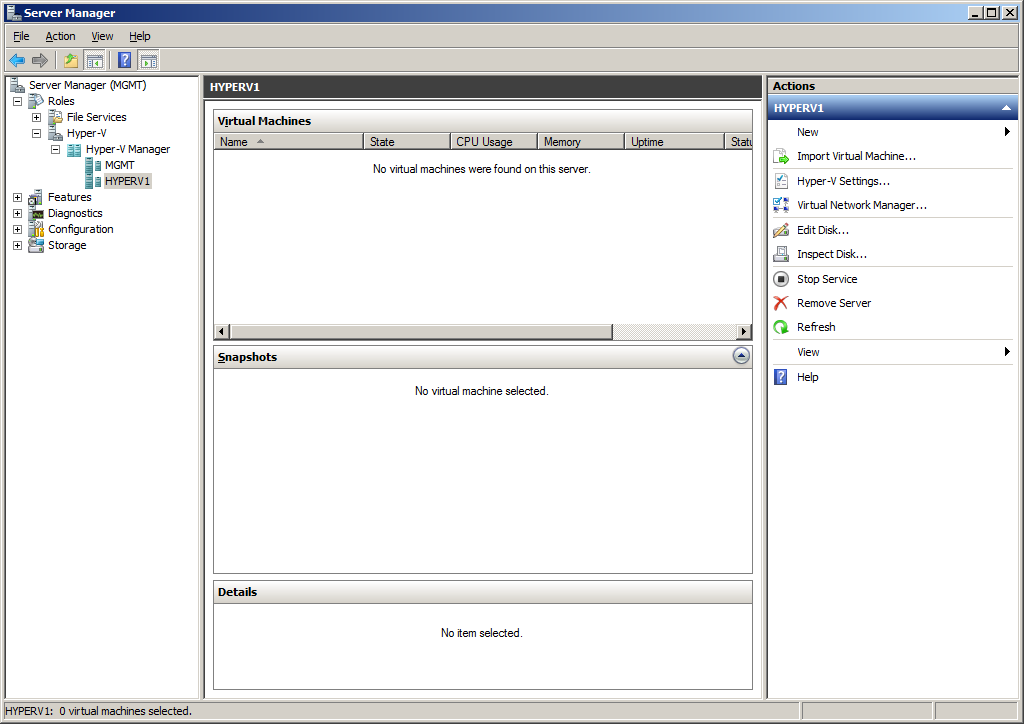The image size is (1024, 724).
Task: Expand the Features tree node
Action: pos(18,197)
